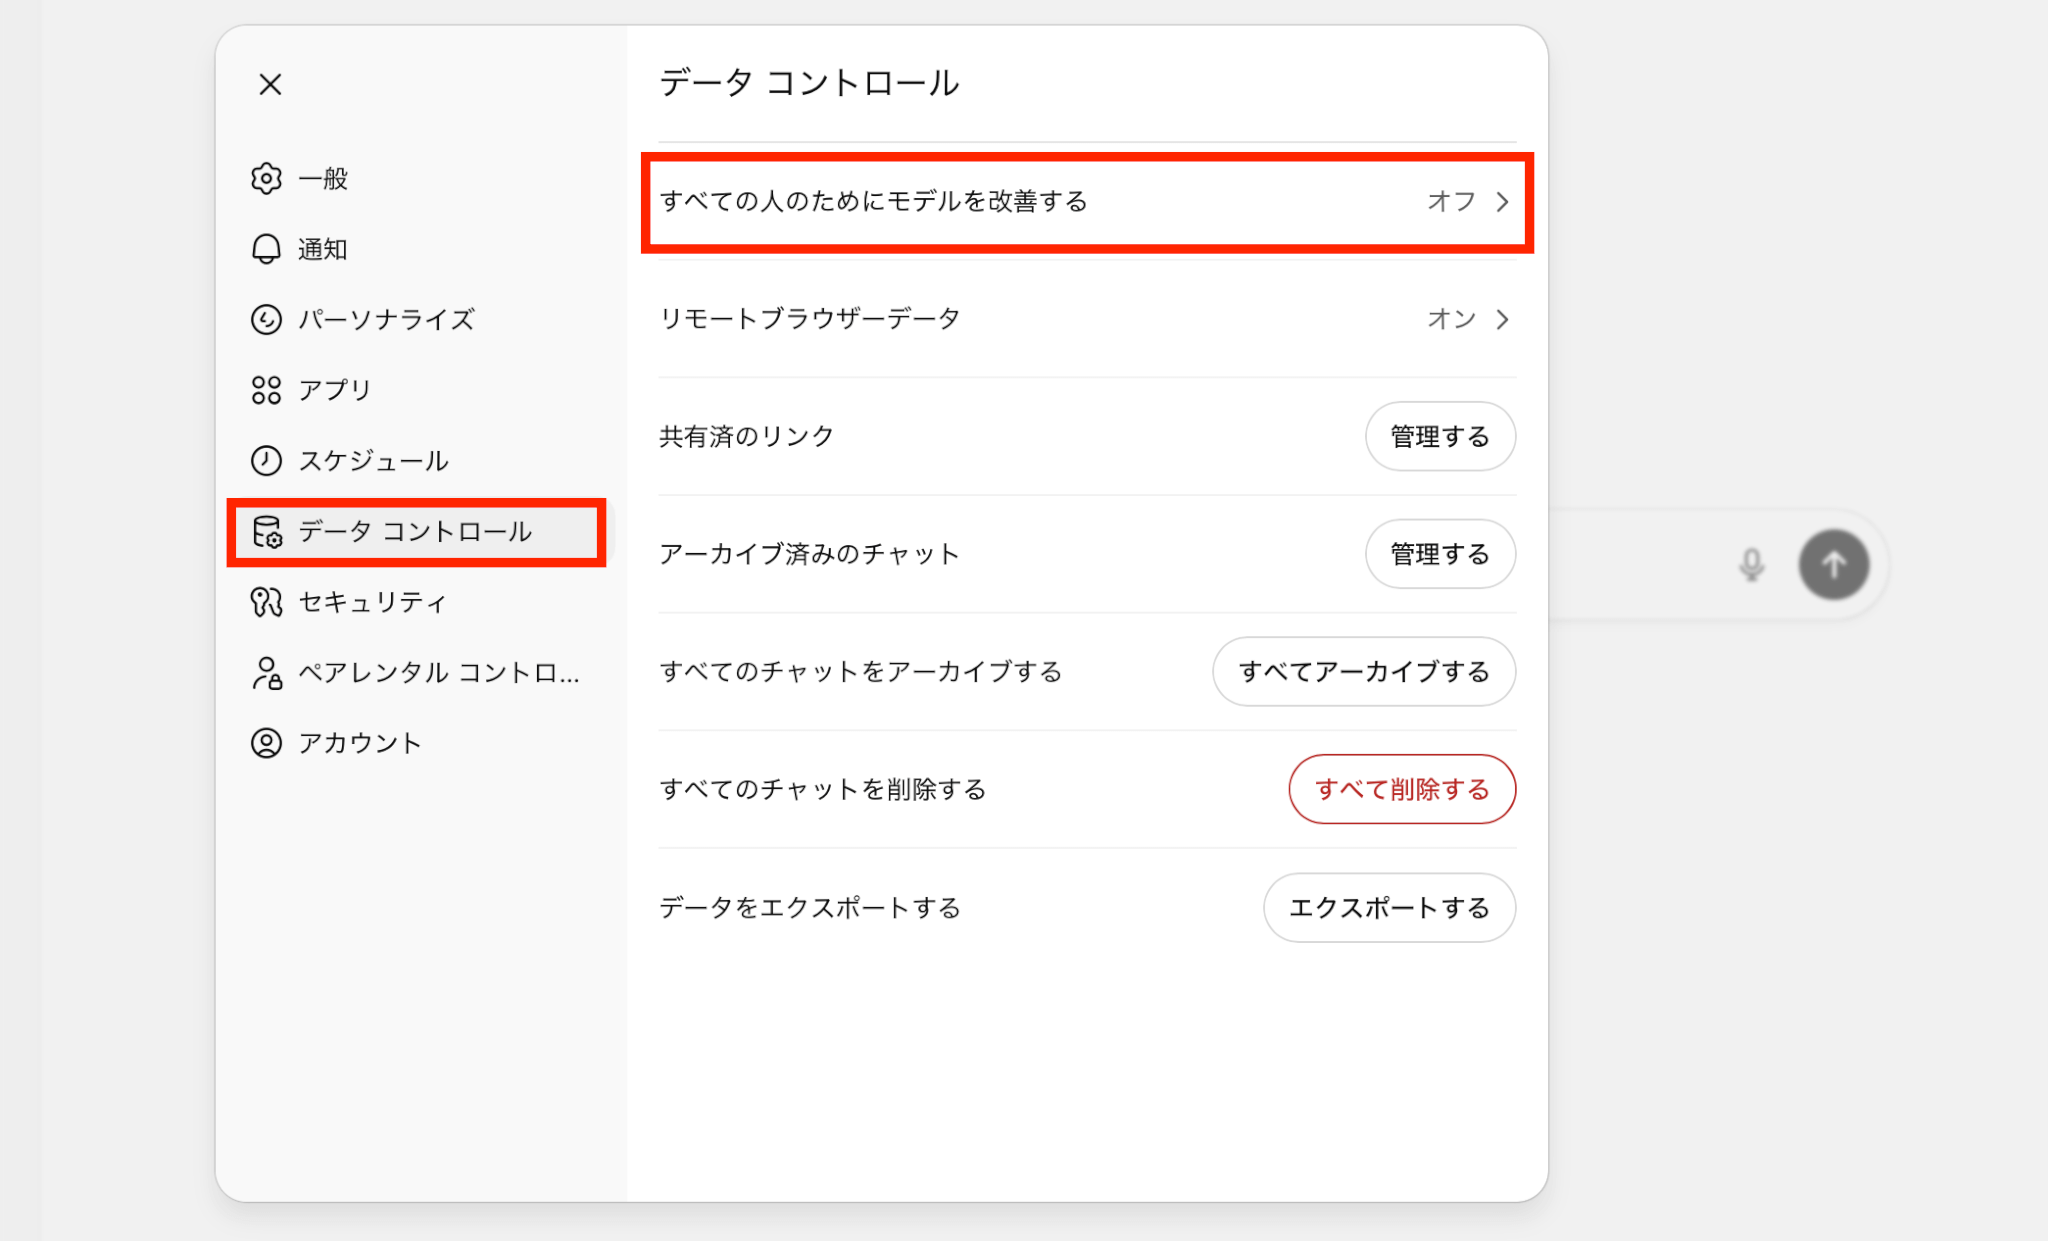Click the パーソナライズ sidebar icon
Screen dimensions: 2048x1241
pos(266,319)
